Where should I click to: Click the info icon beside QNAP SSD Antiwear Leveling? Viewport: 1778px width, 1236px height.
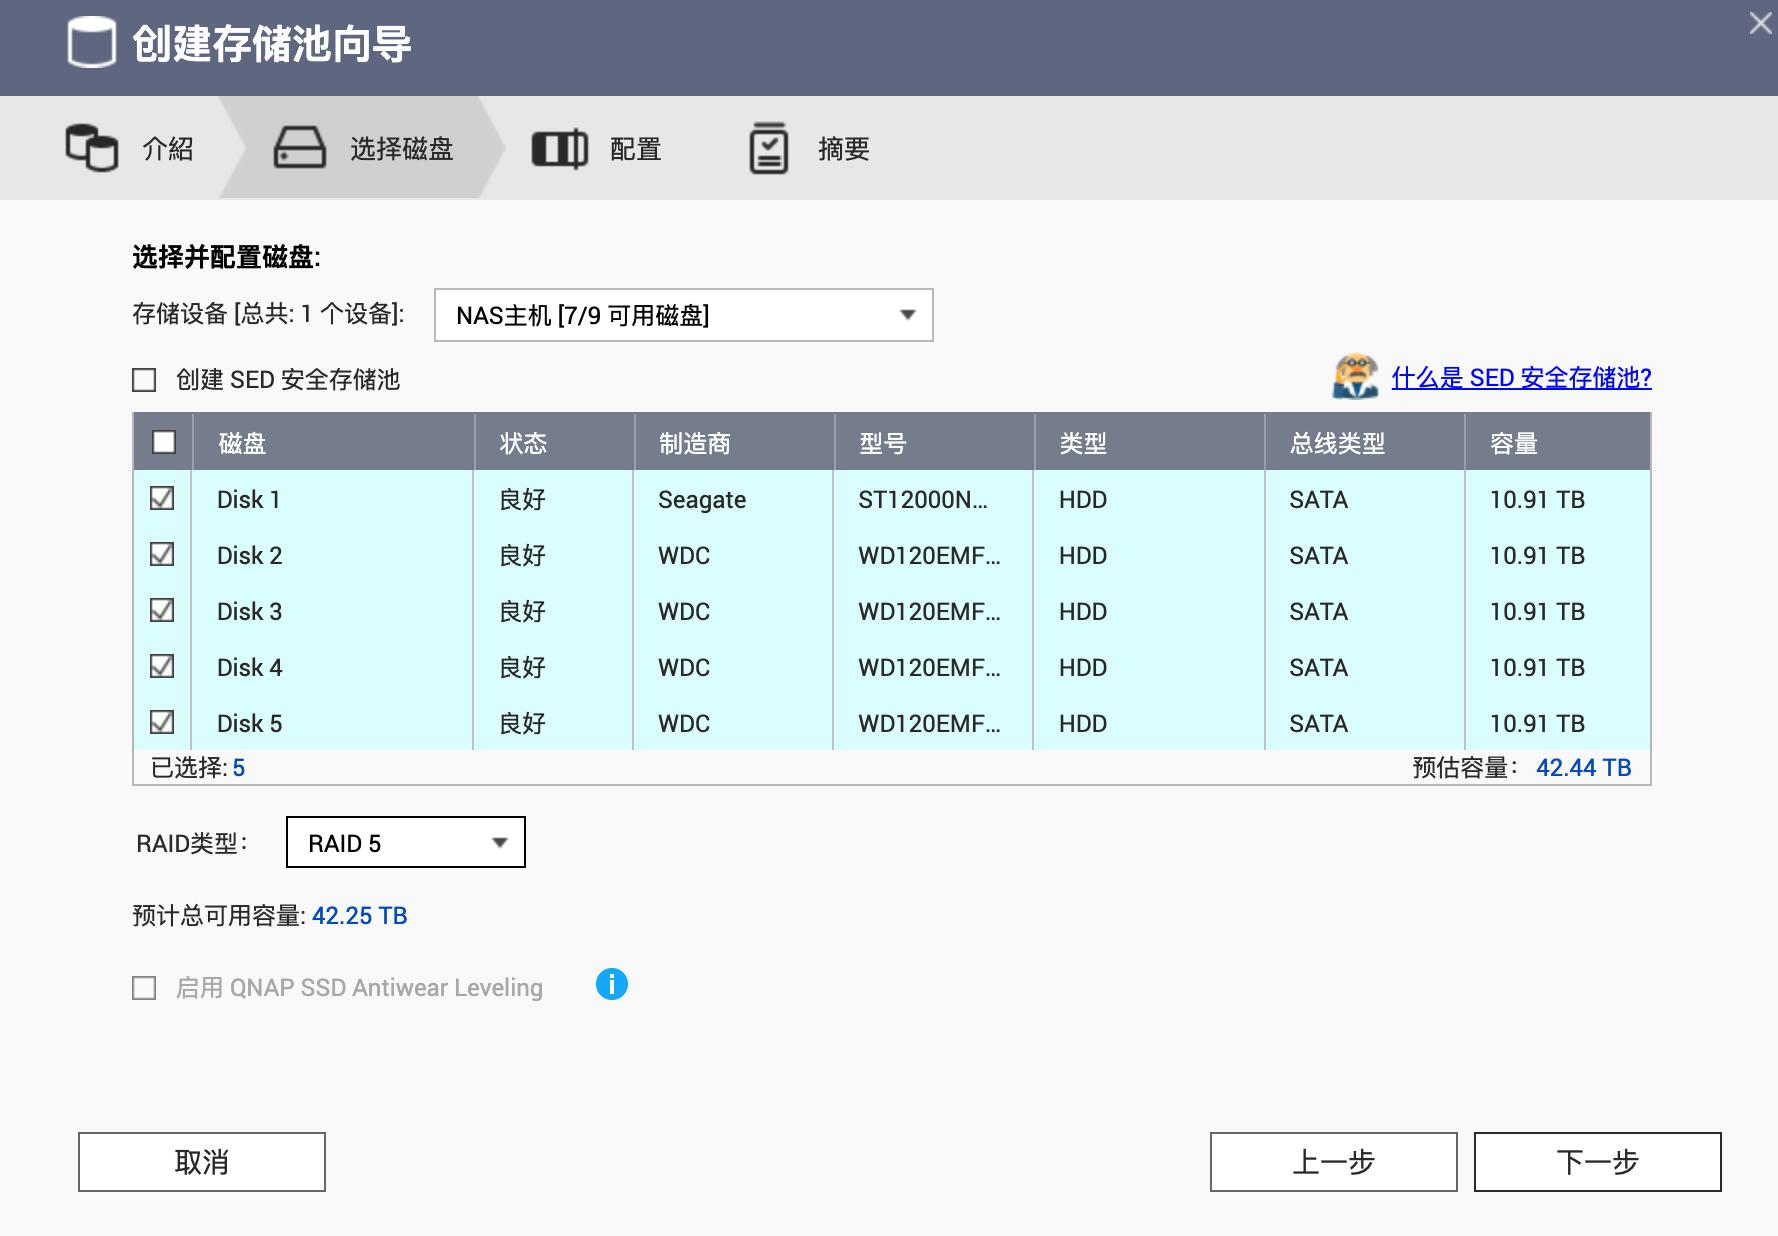point(614,986)
